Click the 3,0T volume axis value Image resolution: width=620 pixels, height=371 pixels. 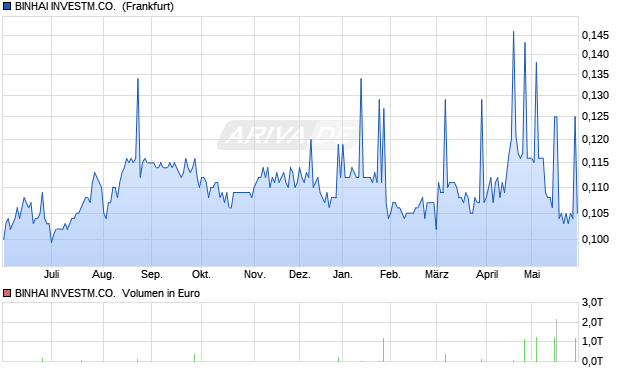coord(592,303)
